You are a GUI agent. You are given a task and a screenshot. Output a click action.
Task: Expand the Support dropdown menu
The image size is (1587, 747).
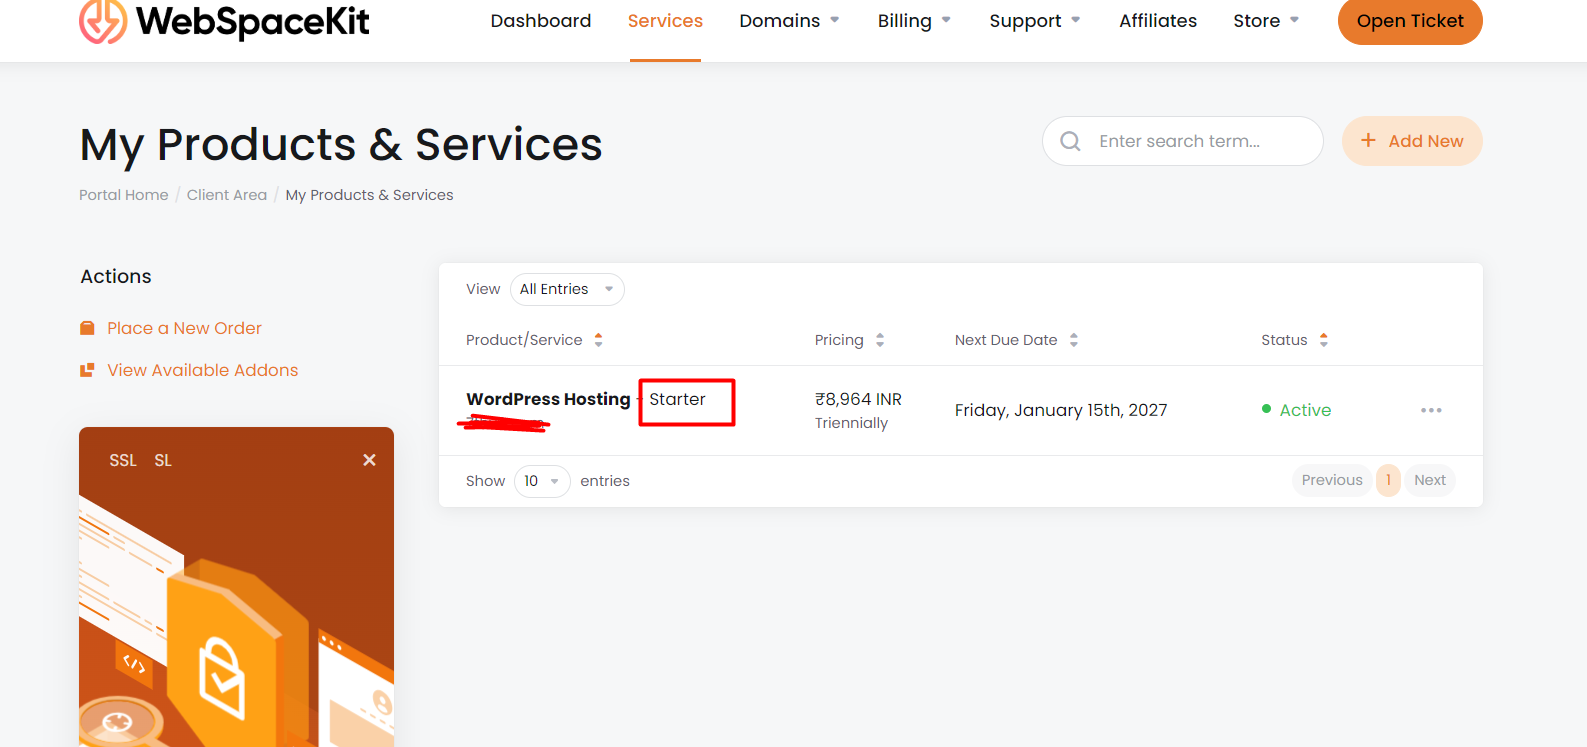point(1035,21)
